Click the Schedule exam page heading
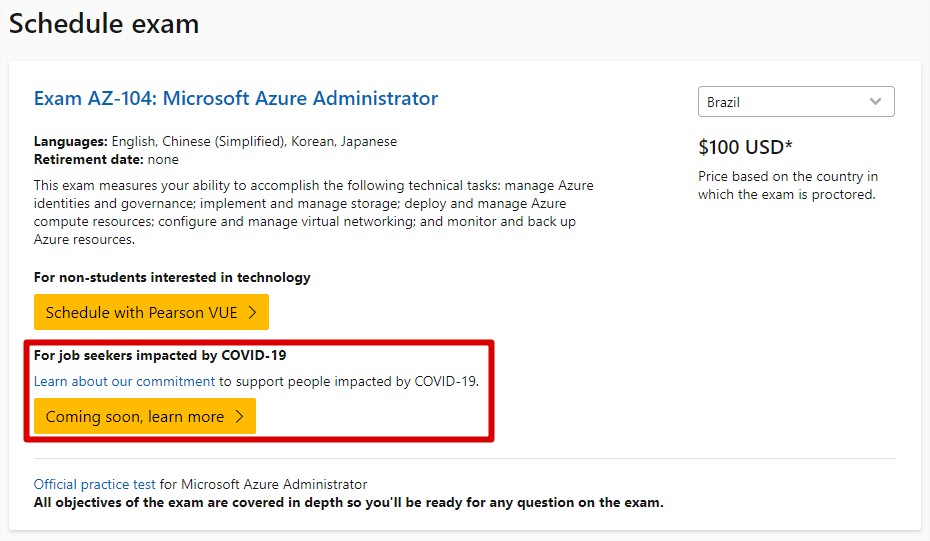The width and height of the screenshot is (930, 541). point(104,24)
